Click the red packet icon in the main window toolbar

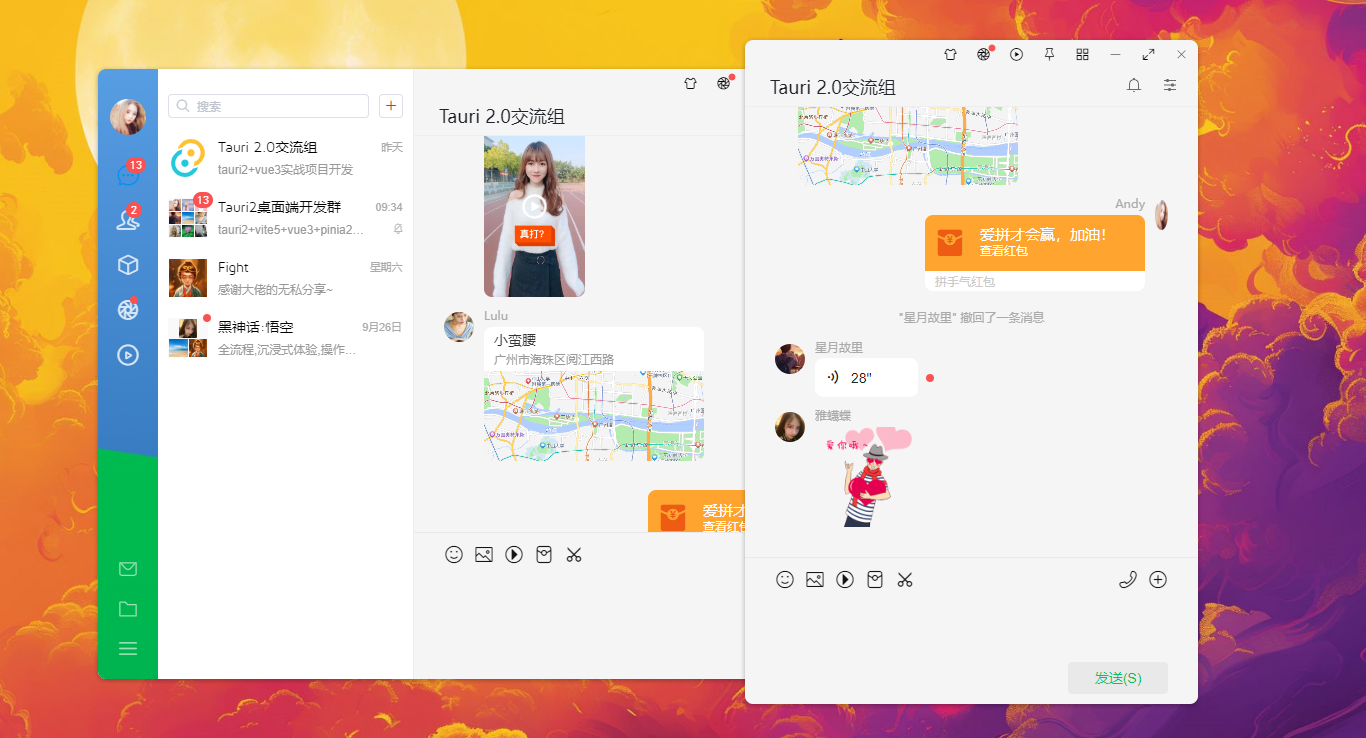click(544, 554)
